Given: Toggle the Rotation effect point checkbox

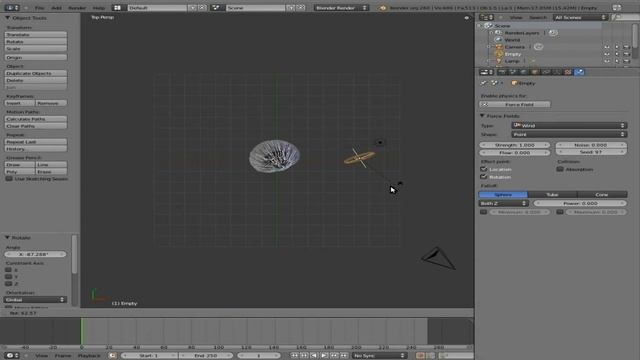Looking at the screenshot, I should [x=484, y=177].
